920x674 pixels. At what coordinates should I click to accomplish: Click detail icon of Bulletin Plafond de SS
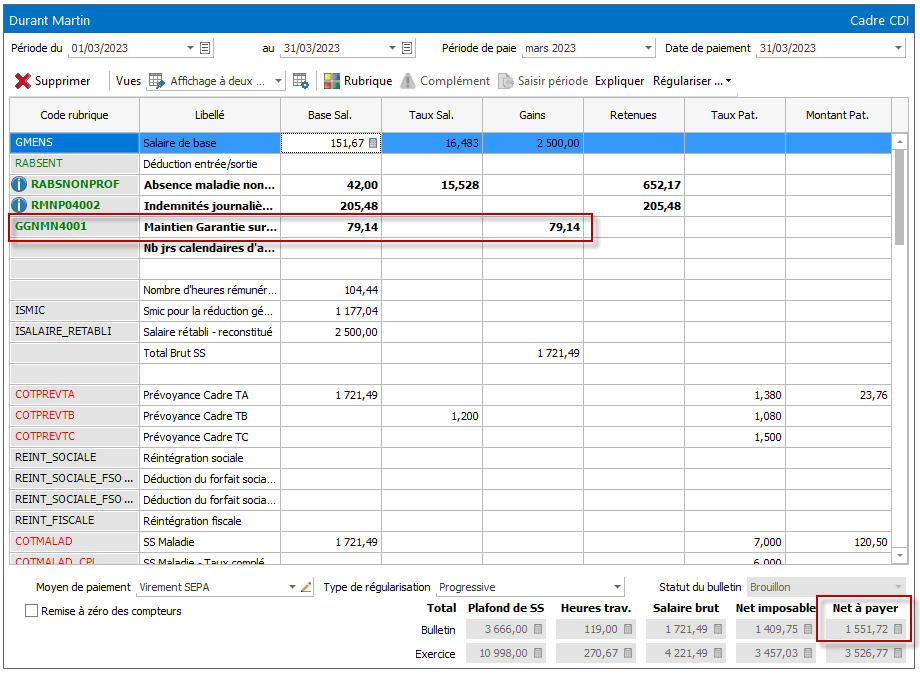(538, 629)
